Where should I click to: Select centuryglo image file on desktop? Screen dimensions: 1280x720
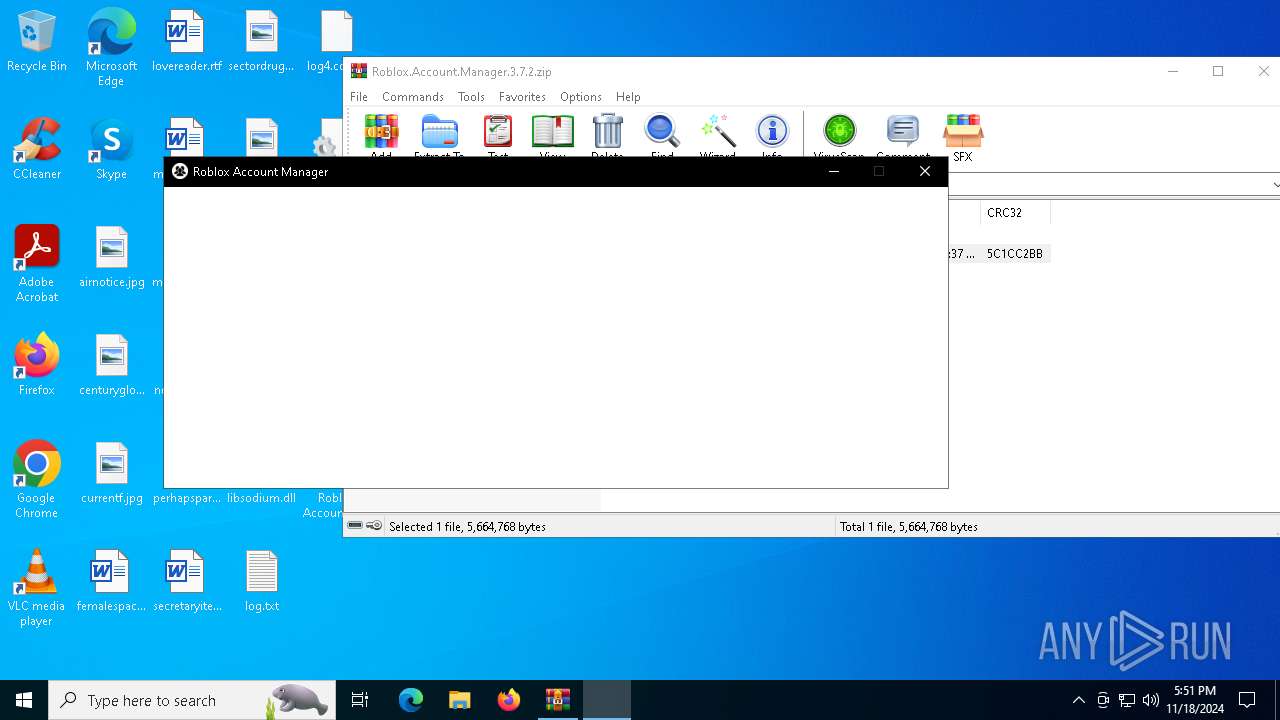[x=112, y=365]
